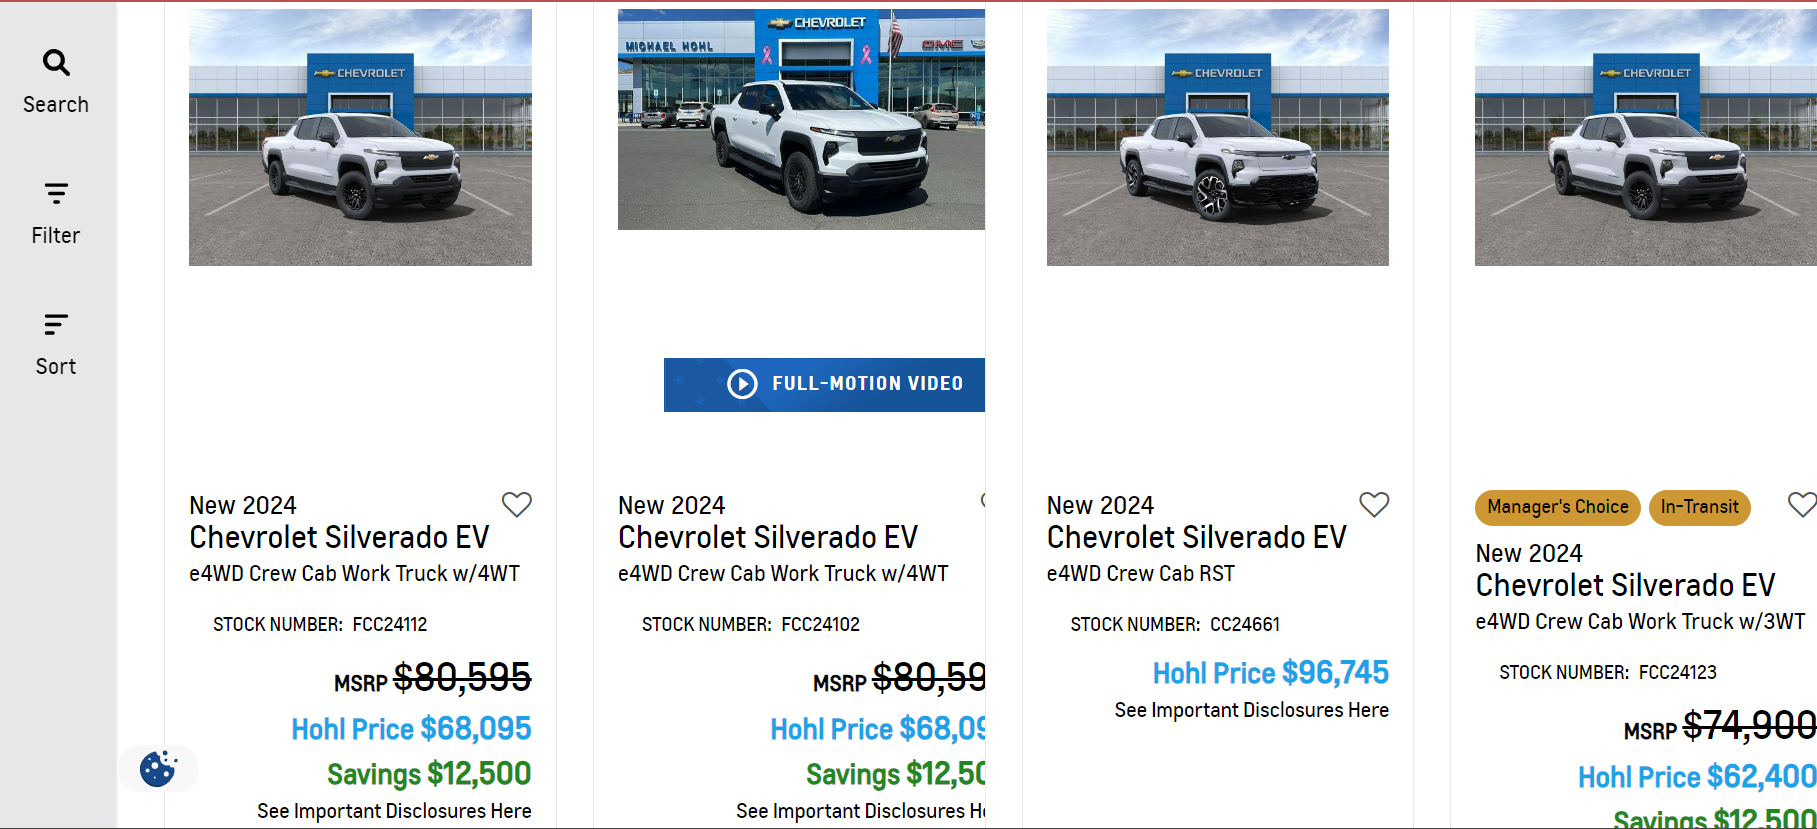Open the Filter panel icon
This screenshot has height=829, width=1817.
56,193
